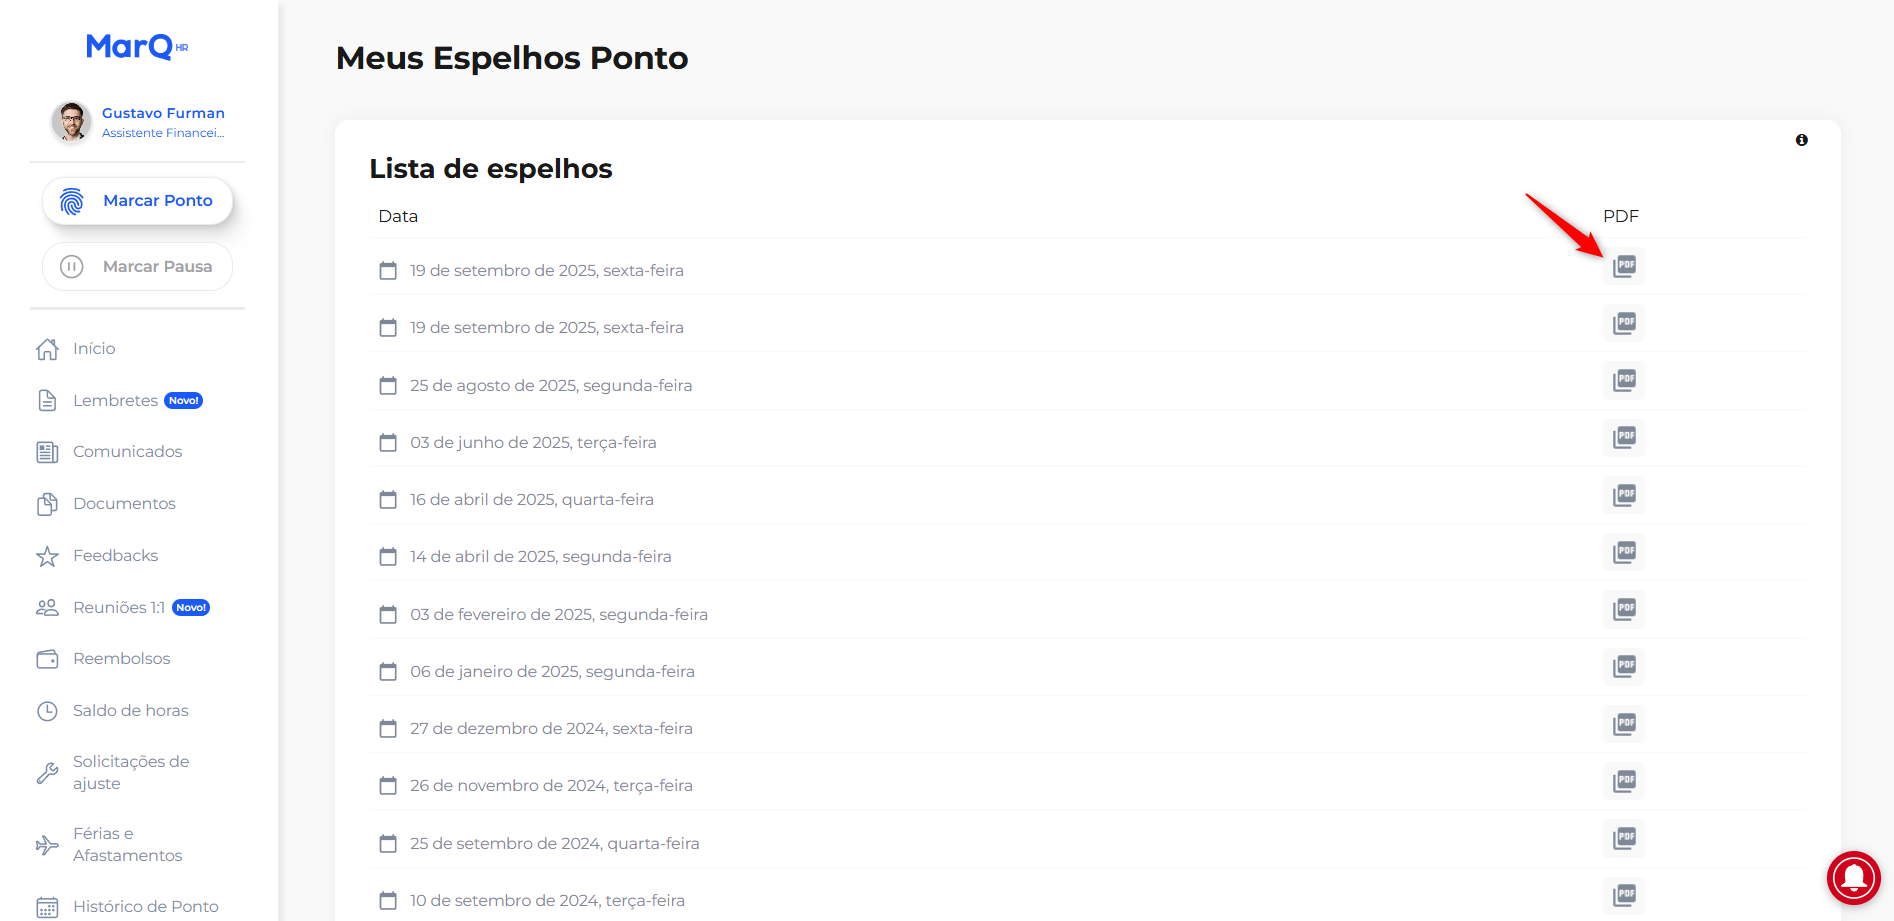This screenshot has height=921, width=1894.
Task: Click the MarQ HR logo
Action: coord(137,47)
